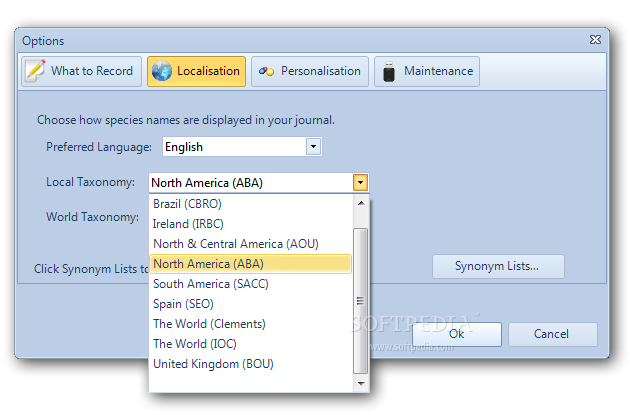Select The World (Clements) option
The width and height of the screenshot is (630, 415).
tap(250, 324)
